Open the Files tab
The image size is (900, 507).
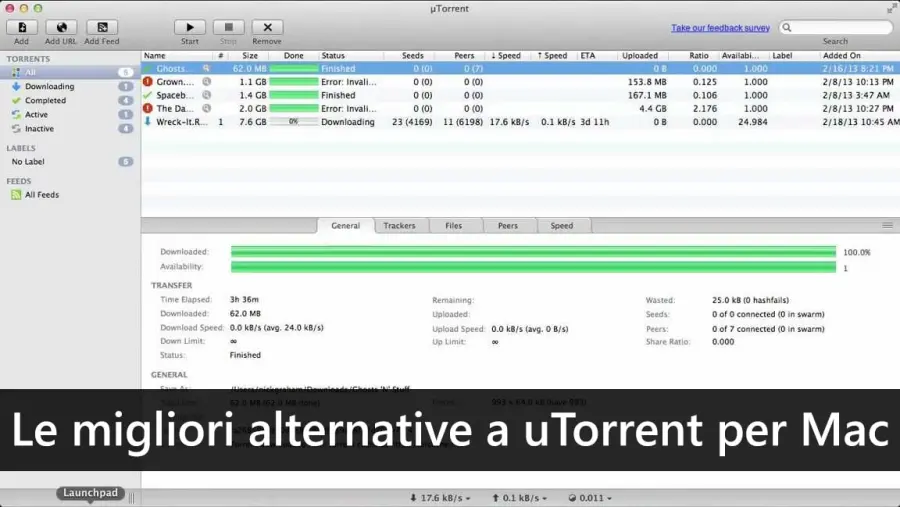click(453, 226)
